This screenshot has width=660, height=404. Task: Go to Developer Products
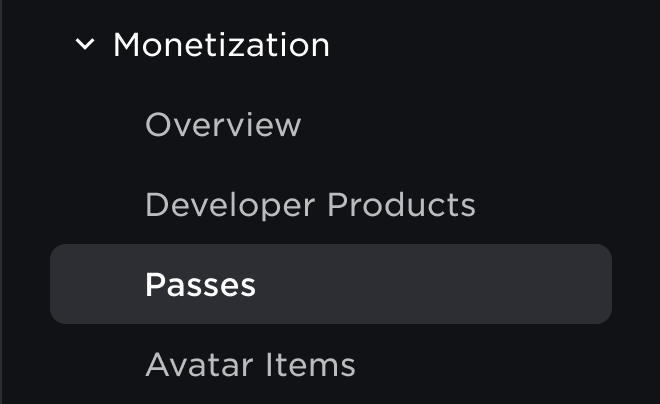click(310, 205)
